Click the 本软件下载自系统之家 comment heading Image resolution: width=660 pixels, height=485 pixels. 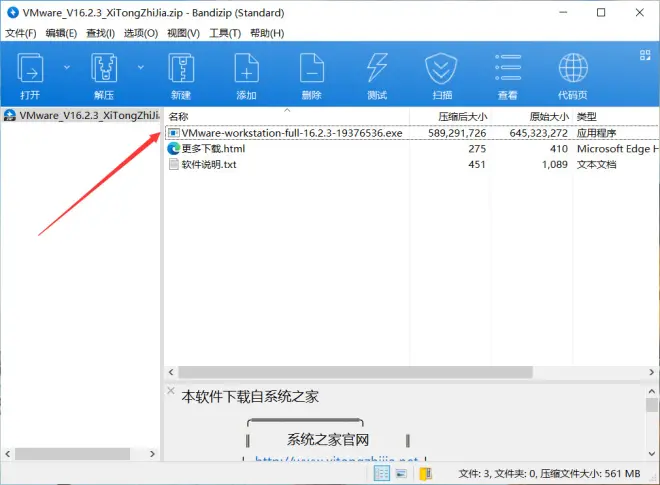point(250,397)
